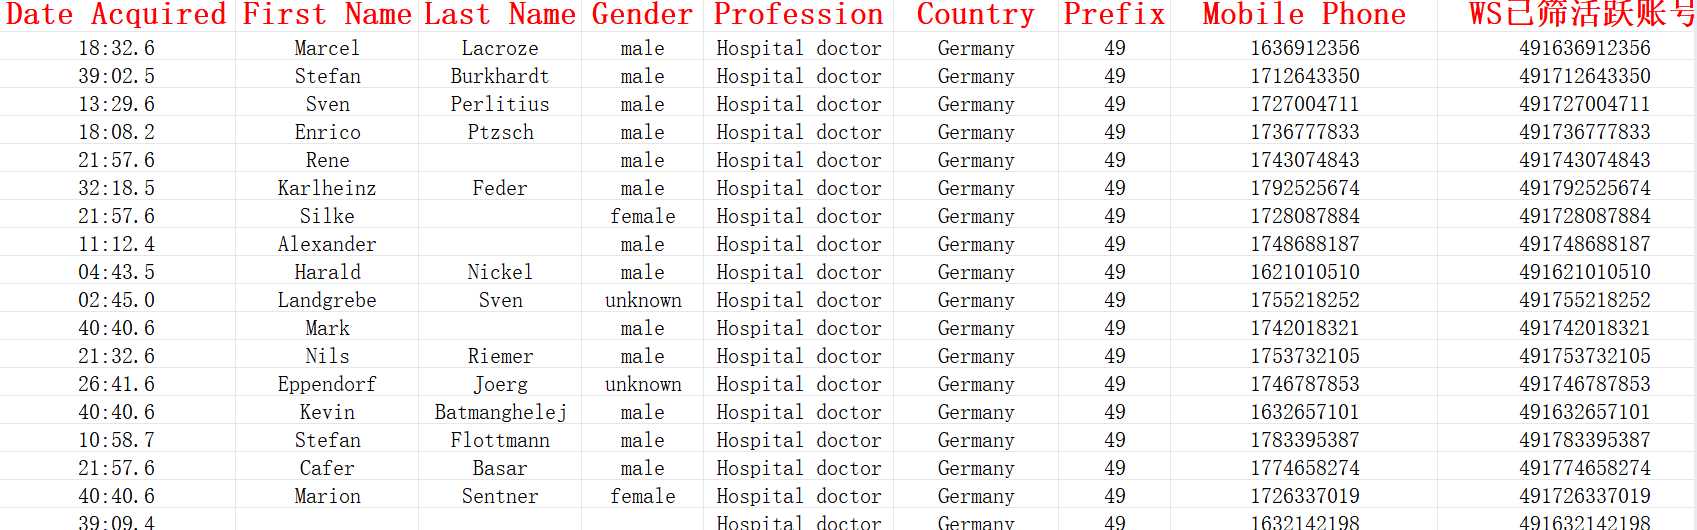Click the mobile number 1636912356
This screenshot has height=530, width=1697.
(1304, 48)
